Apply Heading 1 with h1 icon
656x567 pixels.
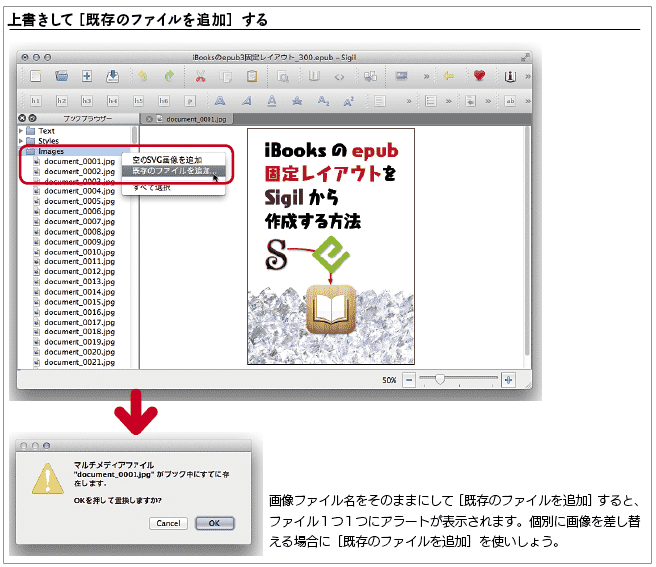[36, 101]
